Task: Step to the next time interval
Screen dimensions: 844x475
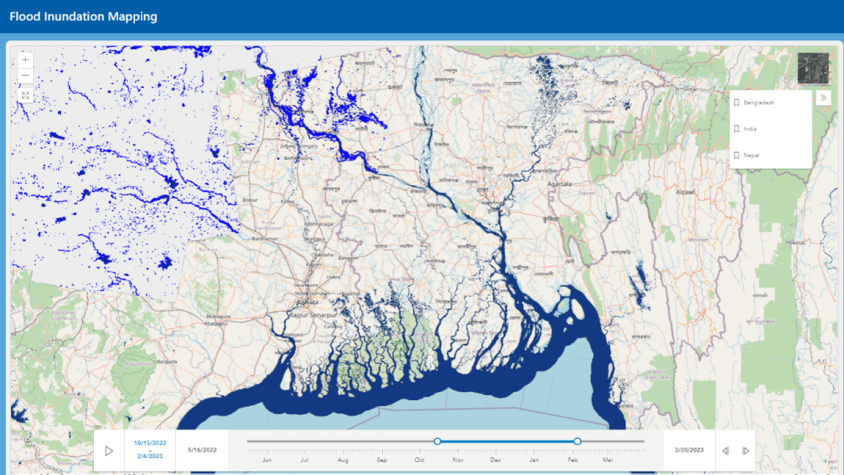Action: [x=746, y=451]
